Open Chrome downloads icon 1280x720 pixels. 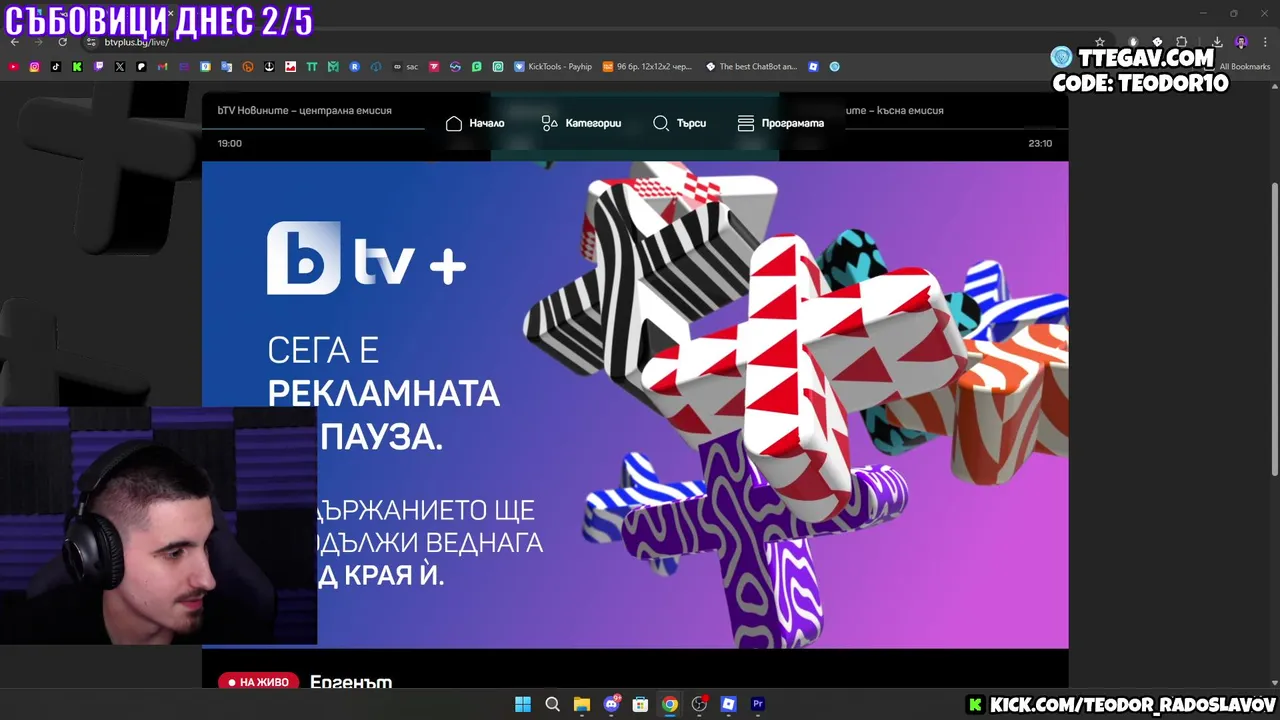click(x=1217, y=42)
